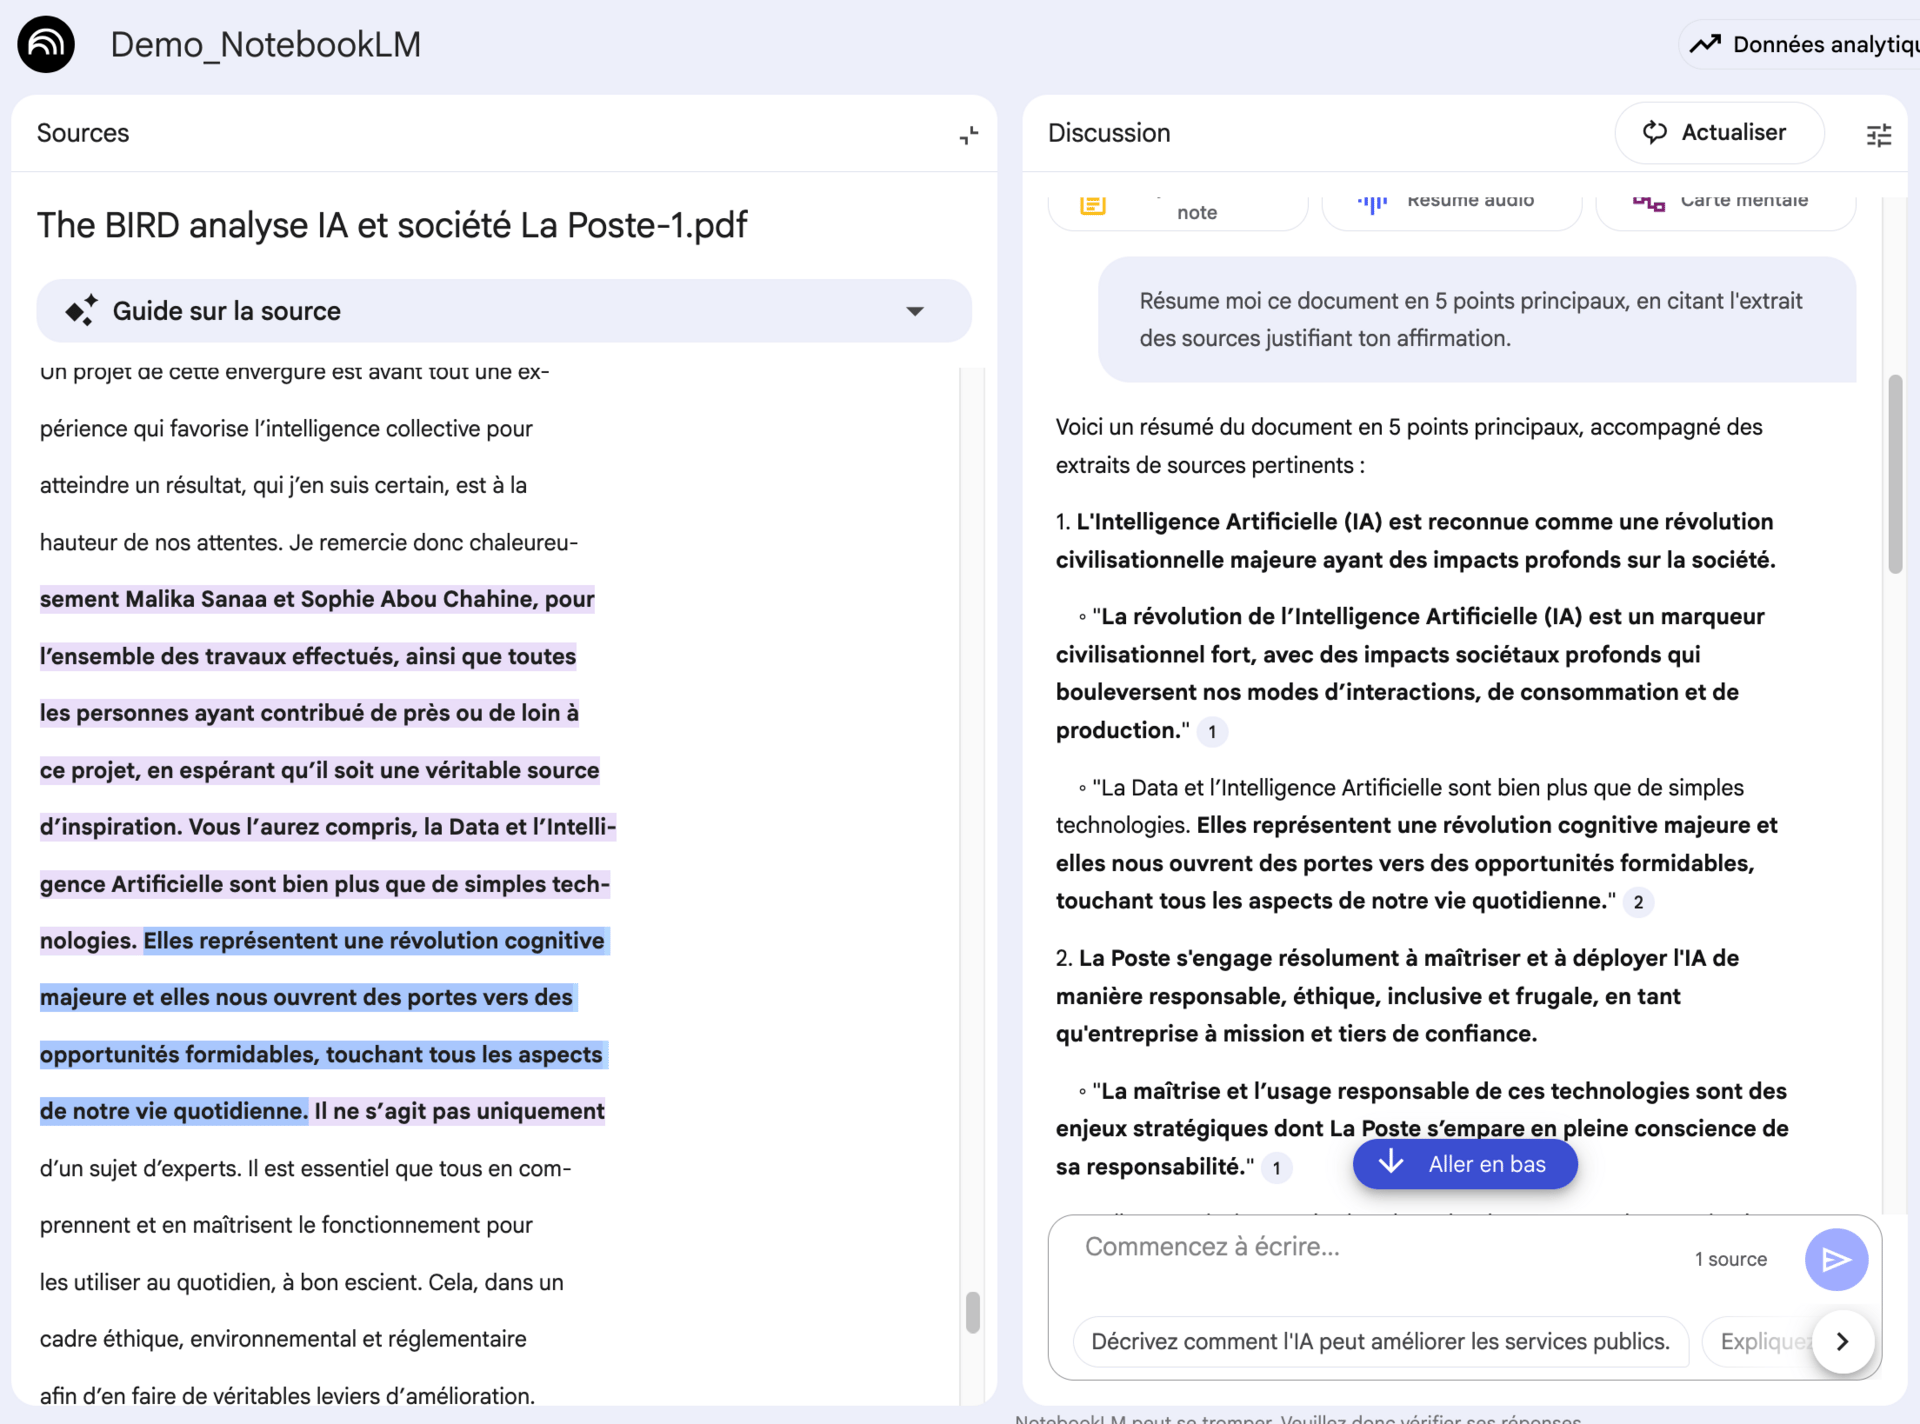Click the down arrow icon in Aller en bas
The height and width of the screenshot is (1424, 1920).
1391,1163
